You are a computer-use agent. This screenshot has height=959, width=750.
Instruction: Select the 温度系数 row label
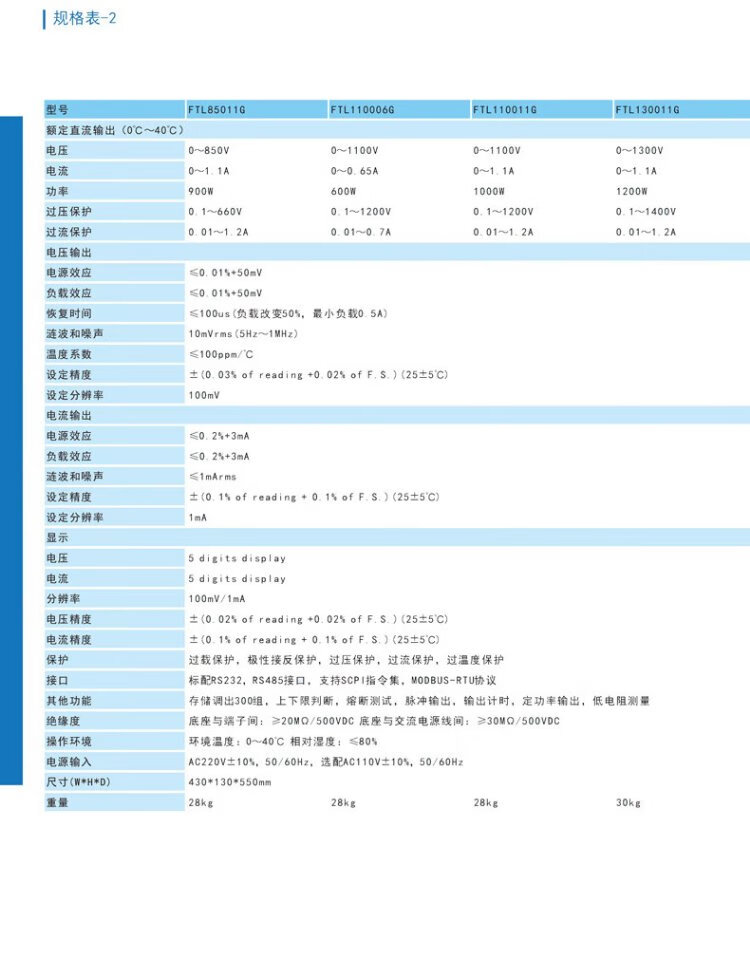click(x=69, y=354)
